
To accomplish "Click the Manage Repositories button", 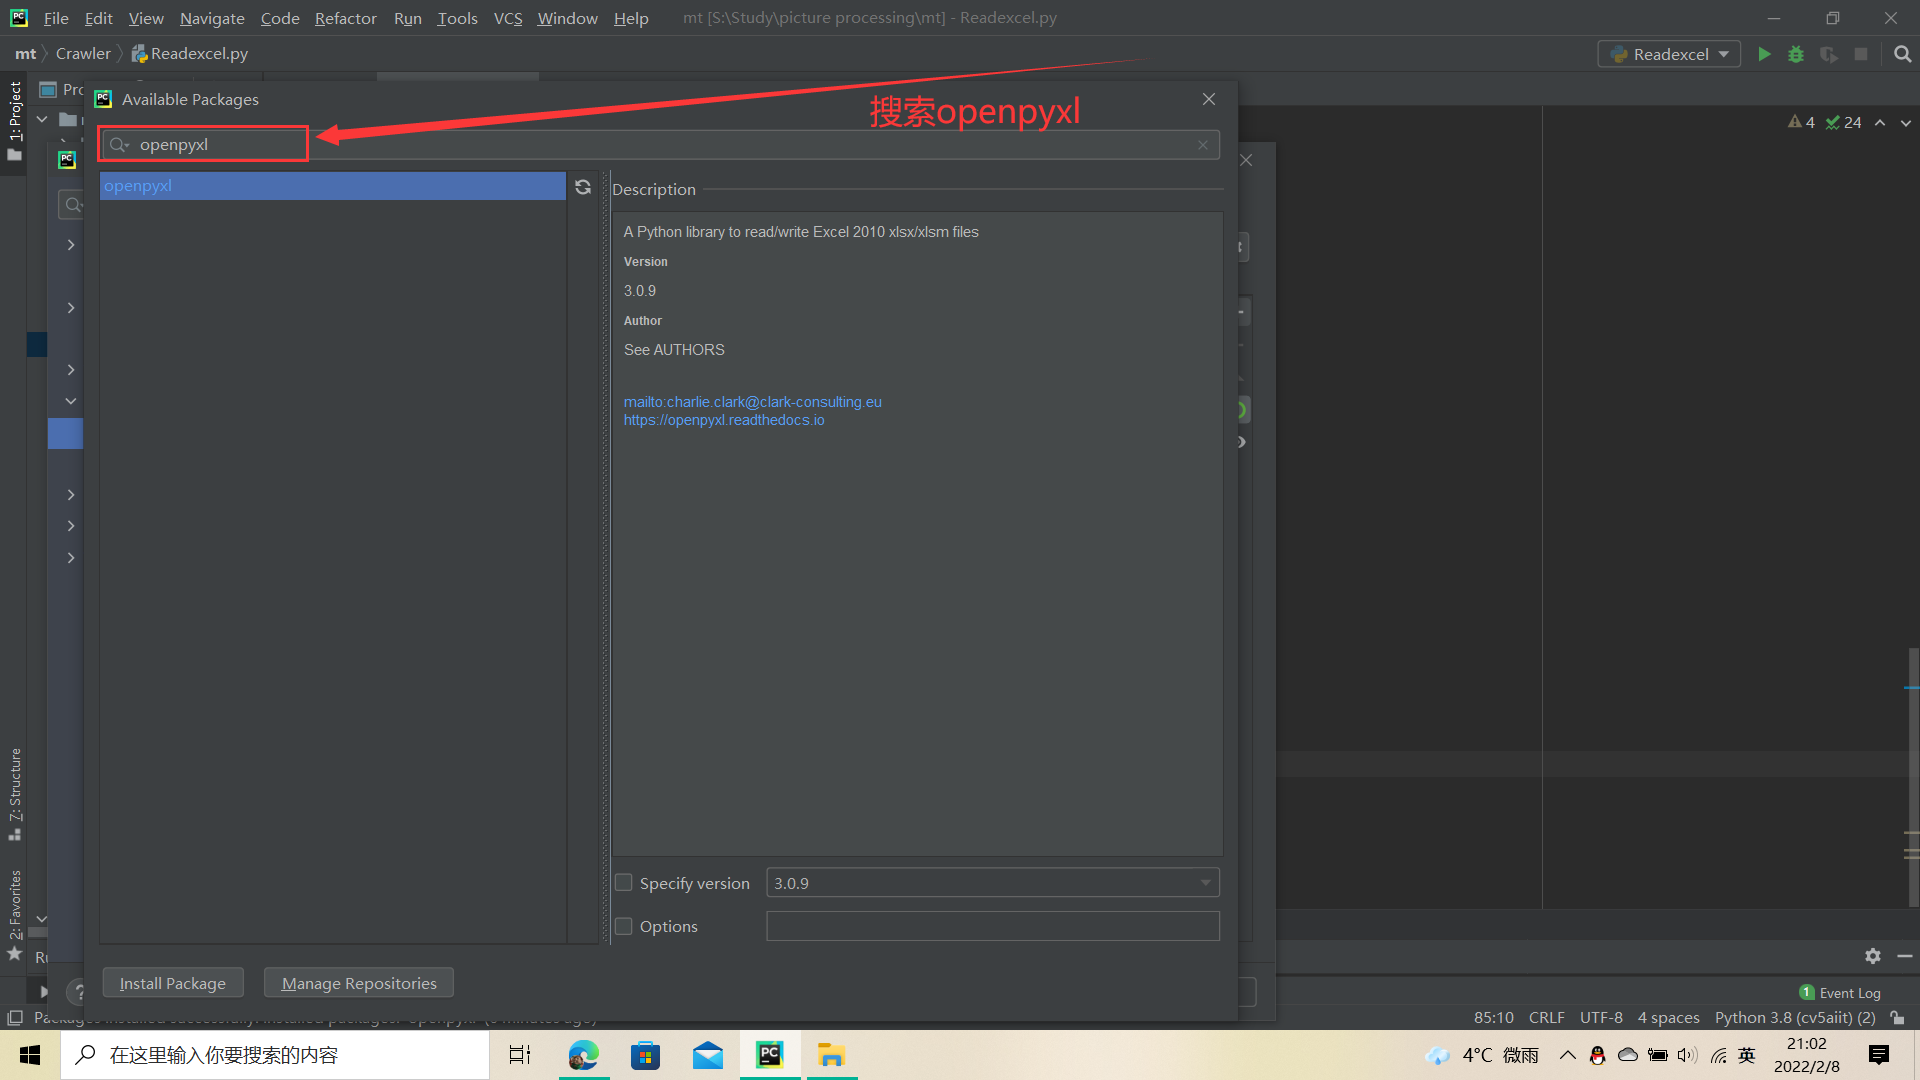I will click(357, 982).
